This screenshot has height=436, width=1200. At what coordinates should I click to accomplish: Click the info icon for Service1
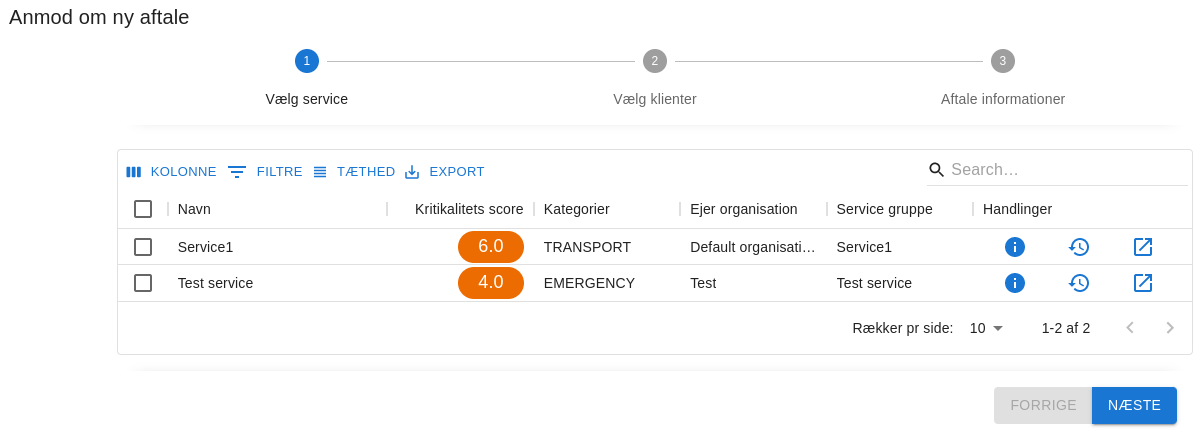point(1015,247)
